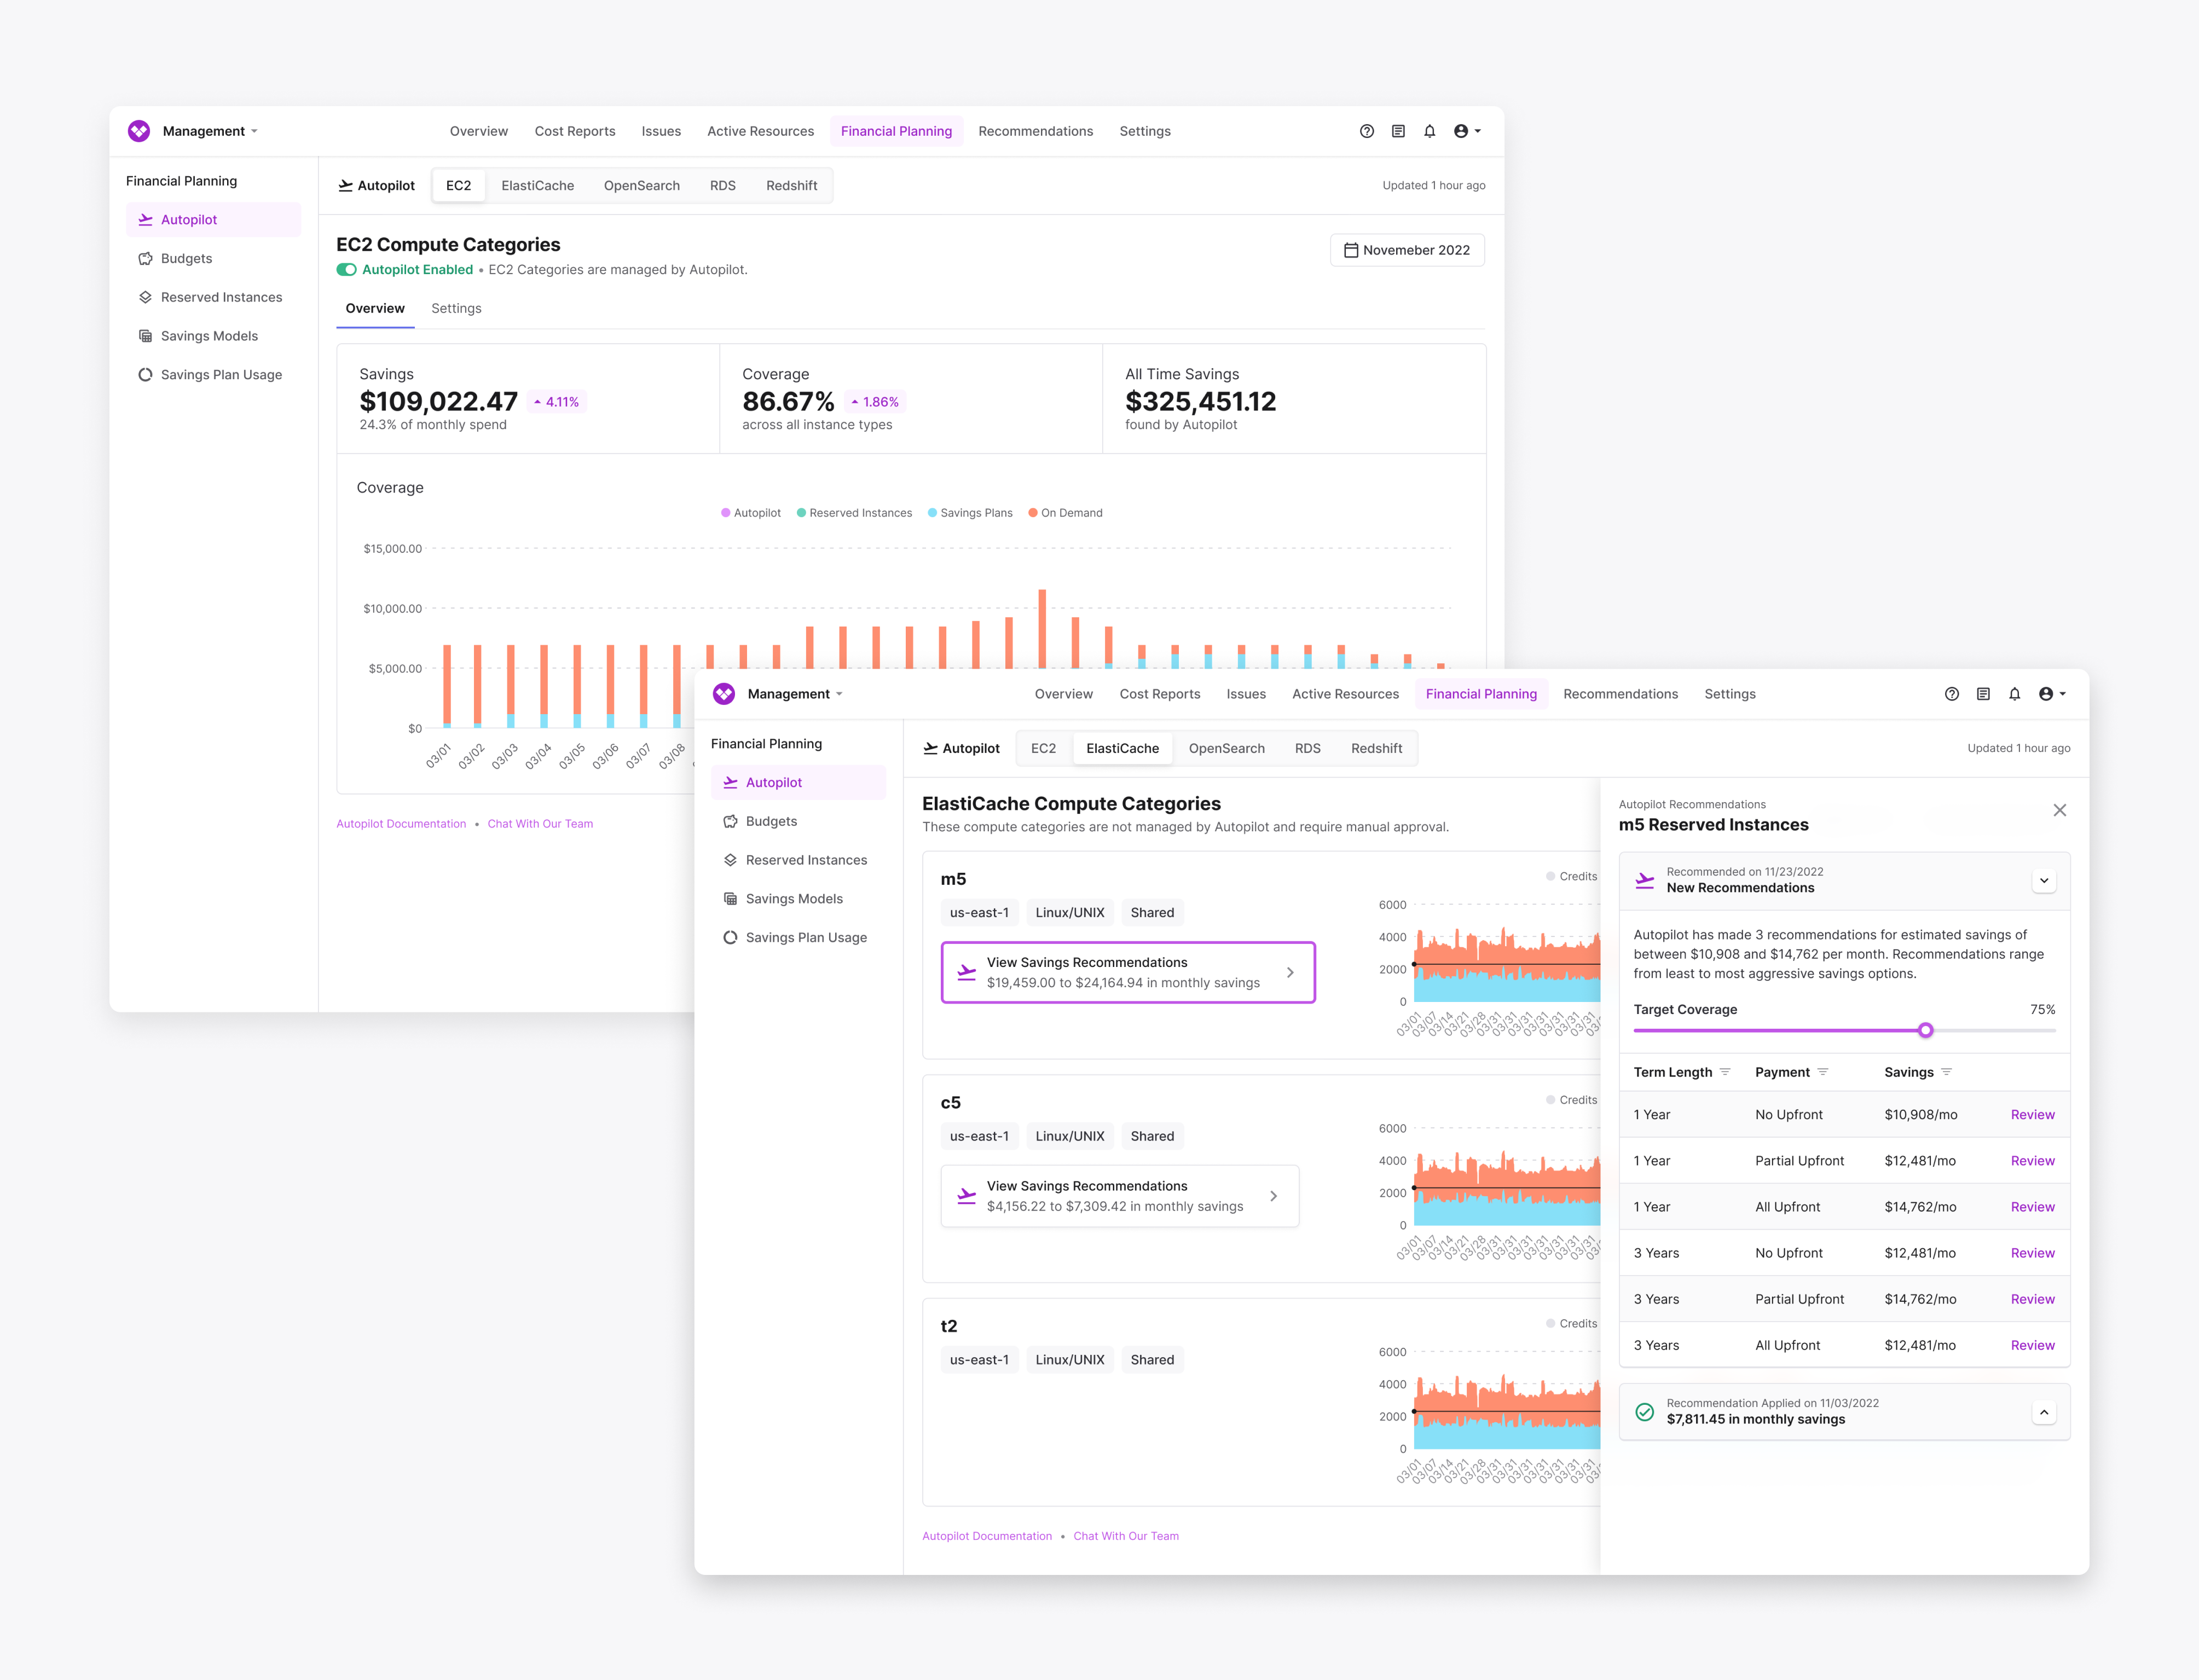Open the Settings sub-tab under EC2 Compute Categories
Image resolution: width=2199 pixels, height=1680 pixels.
456,308
